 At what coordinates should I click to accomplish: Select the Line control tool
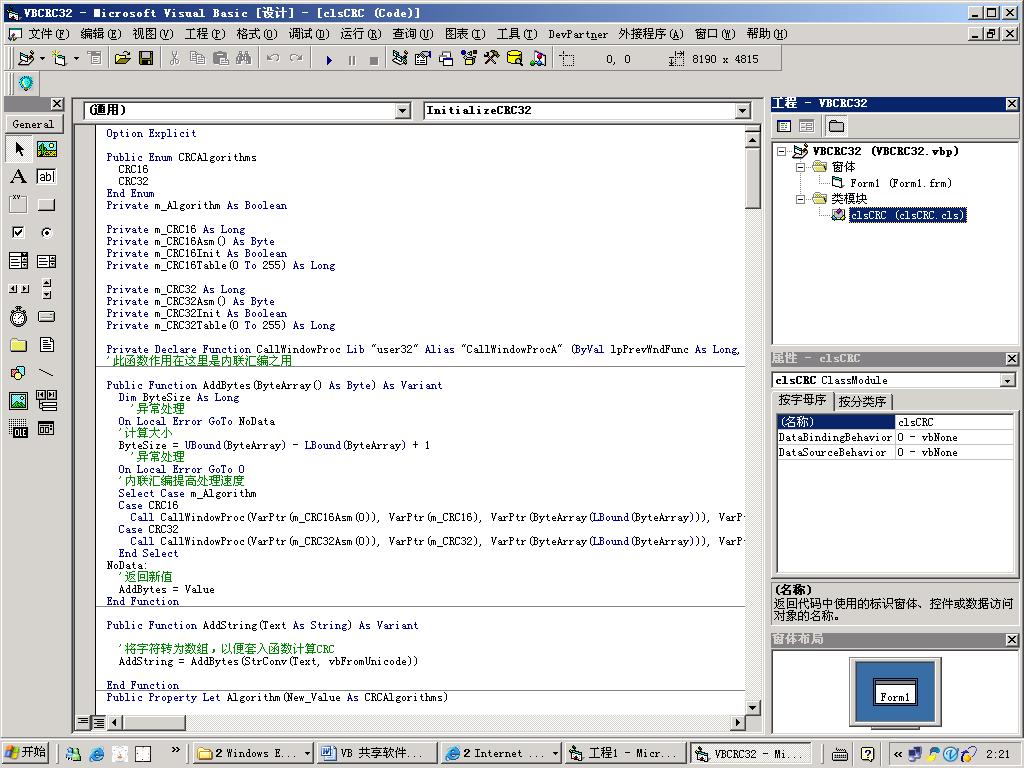pyautogui.click(x=46, y=373)
